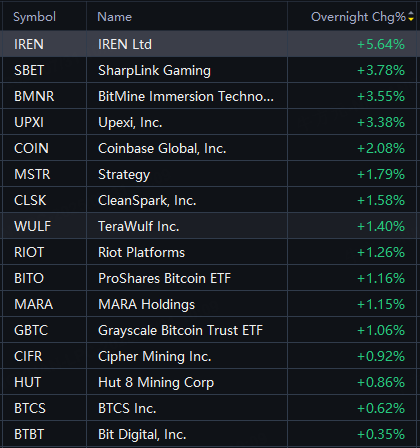Click the MSTR Strategy row
The height and width of the screenshot is (448, 420).
[x=210, y=174]
